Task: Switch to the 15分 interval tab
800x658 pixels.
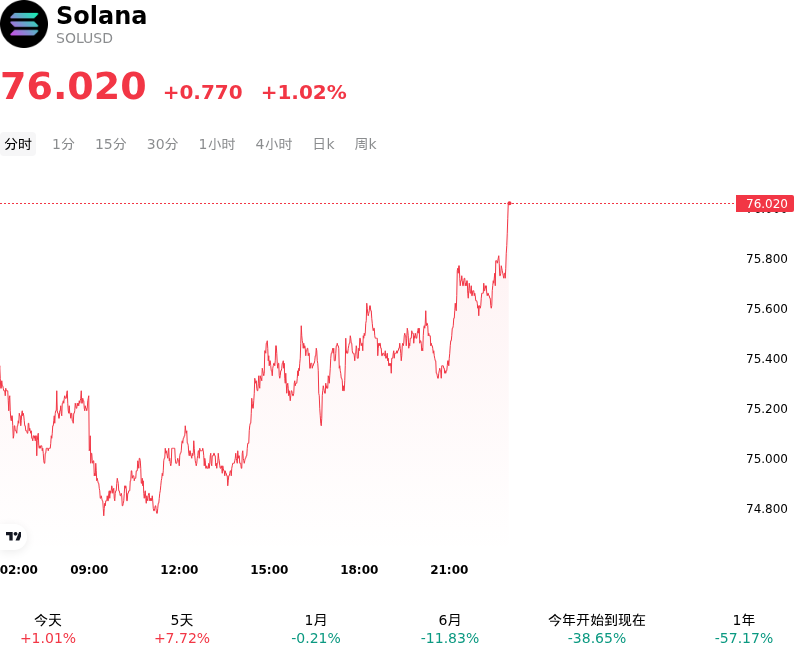Action: coord(111,144)
